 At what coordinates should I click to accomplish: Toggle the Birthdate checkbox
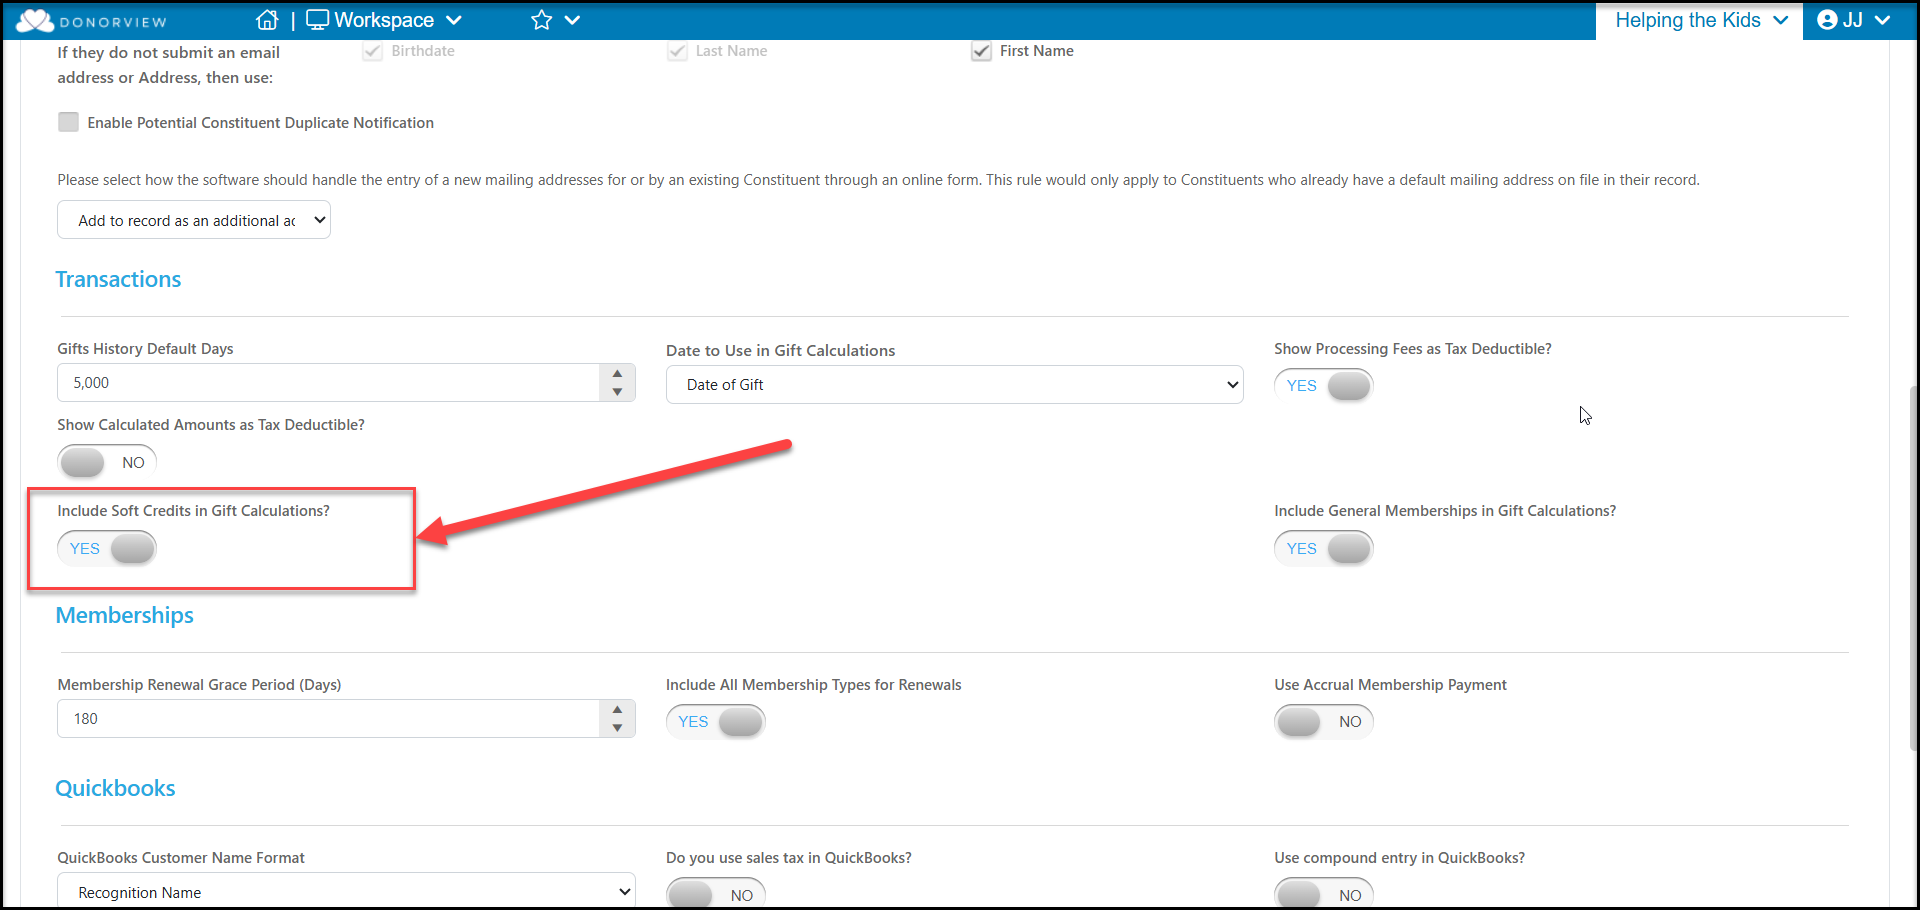click(373, 51)
